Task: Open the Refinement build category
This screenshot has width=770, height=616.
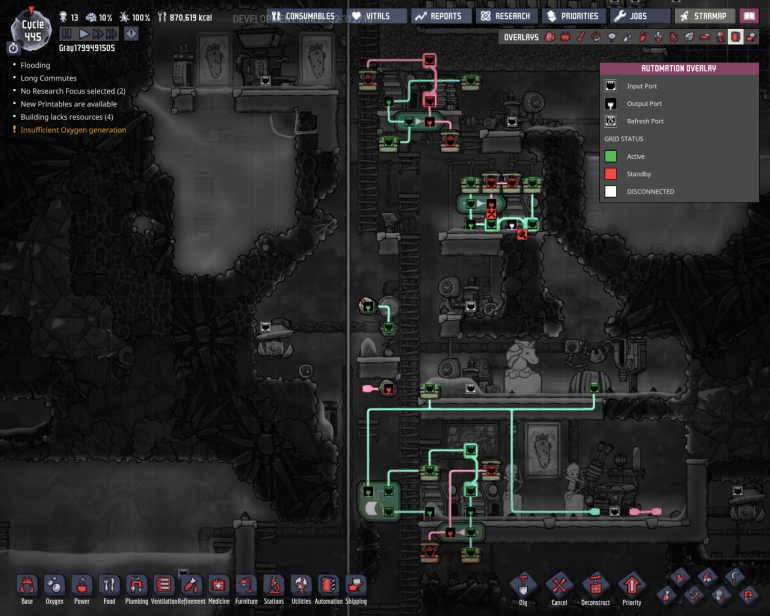Action: coord(192,589)
